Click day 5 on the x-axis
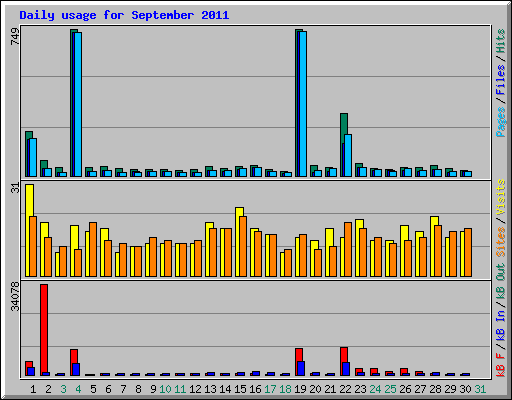The image size is (512, 400). click(x=93, y=389)
